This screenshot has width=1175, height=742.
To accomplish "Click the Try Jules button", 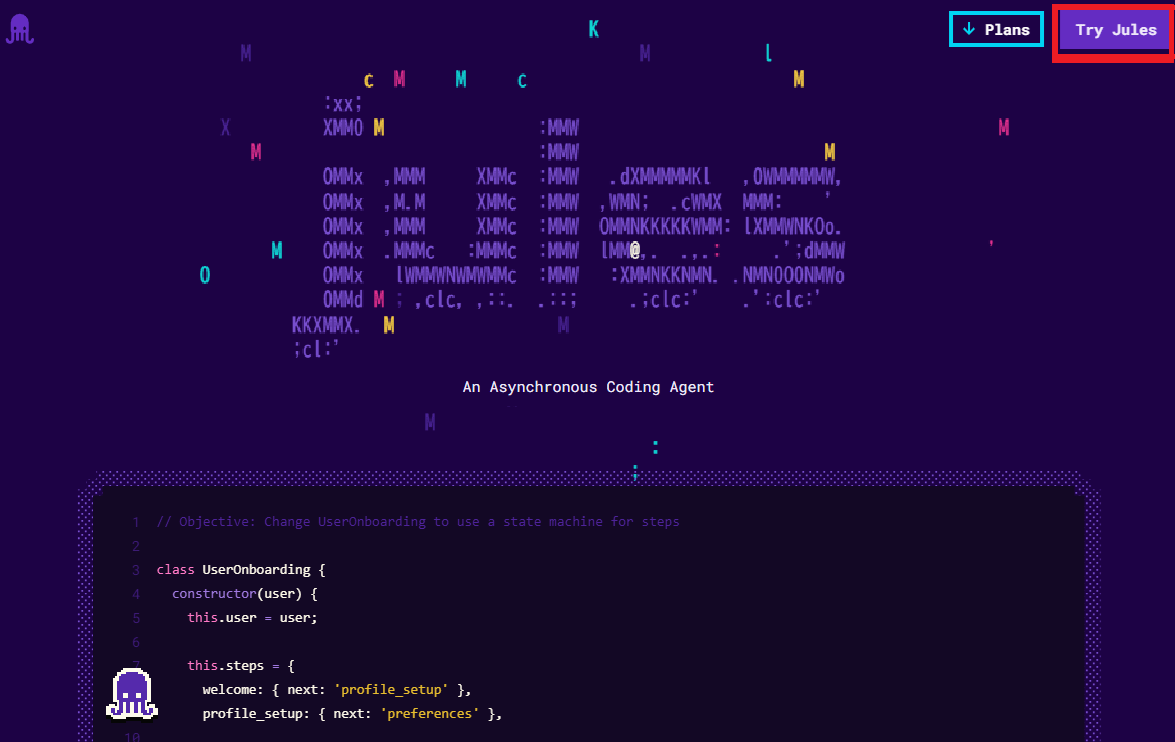I will (x=1114, y=30).
